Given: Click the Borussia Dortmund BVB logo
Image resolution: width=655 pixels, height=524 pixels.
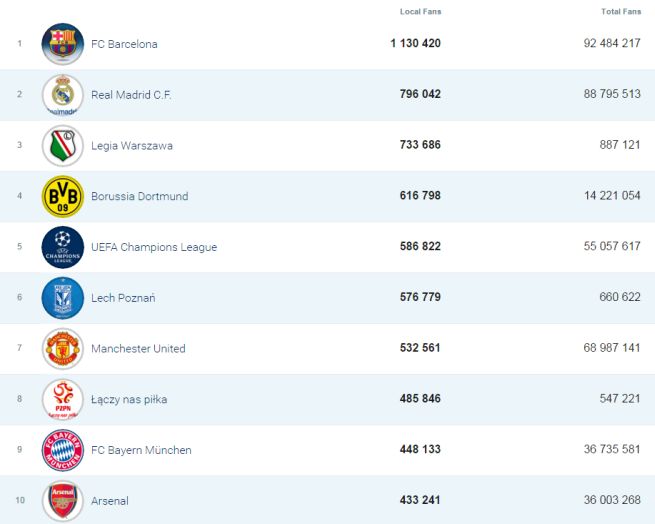Looking at the screenshot, I should coord(63,197).
